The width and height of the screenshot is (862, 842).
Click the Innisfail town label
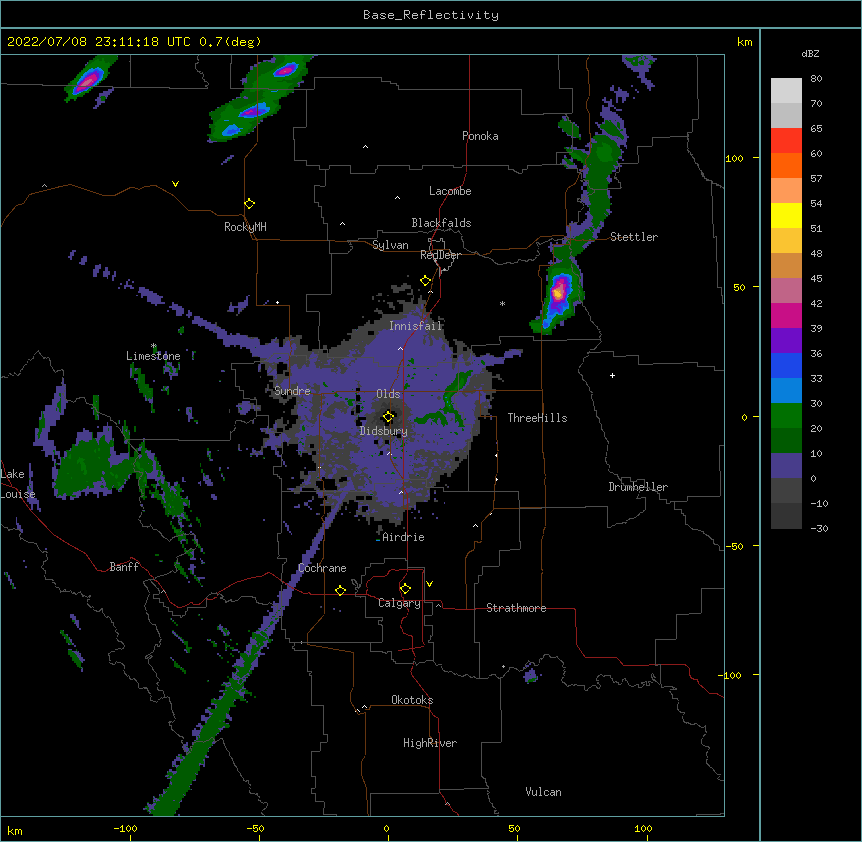415,326
